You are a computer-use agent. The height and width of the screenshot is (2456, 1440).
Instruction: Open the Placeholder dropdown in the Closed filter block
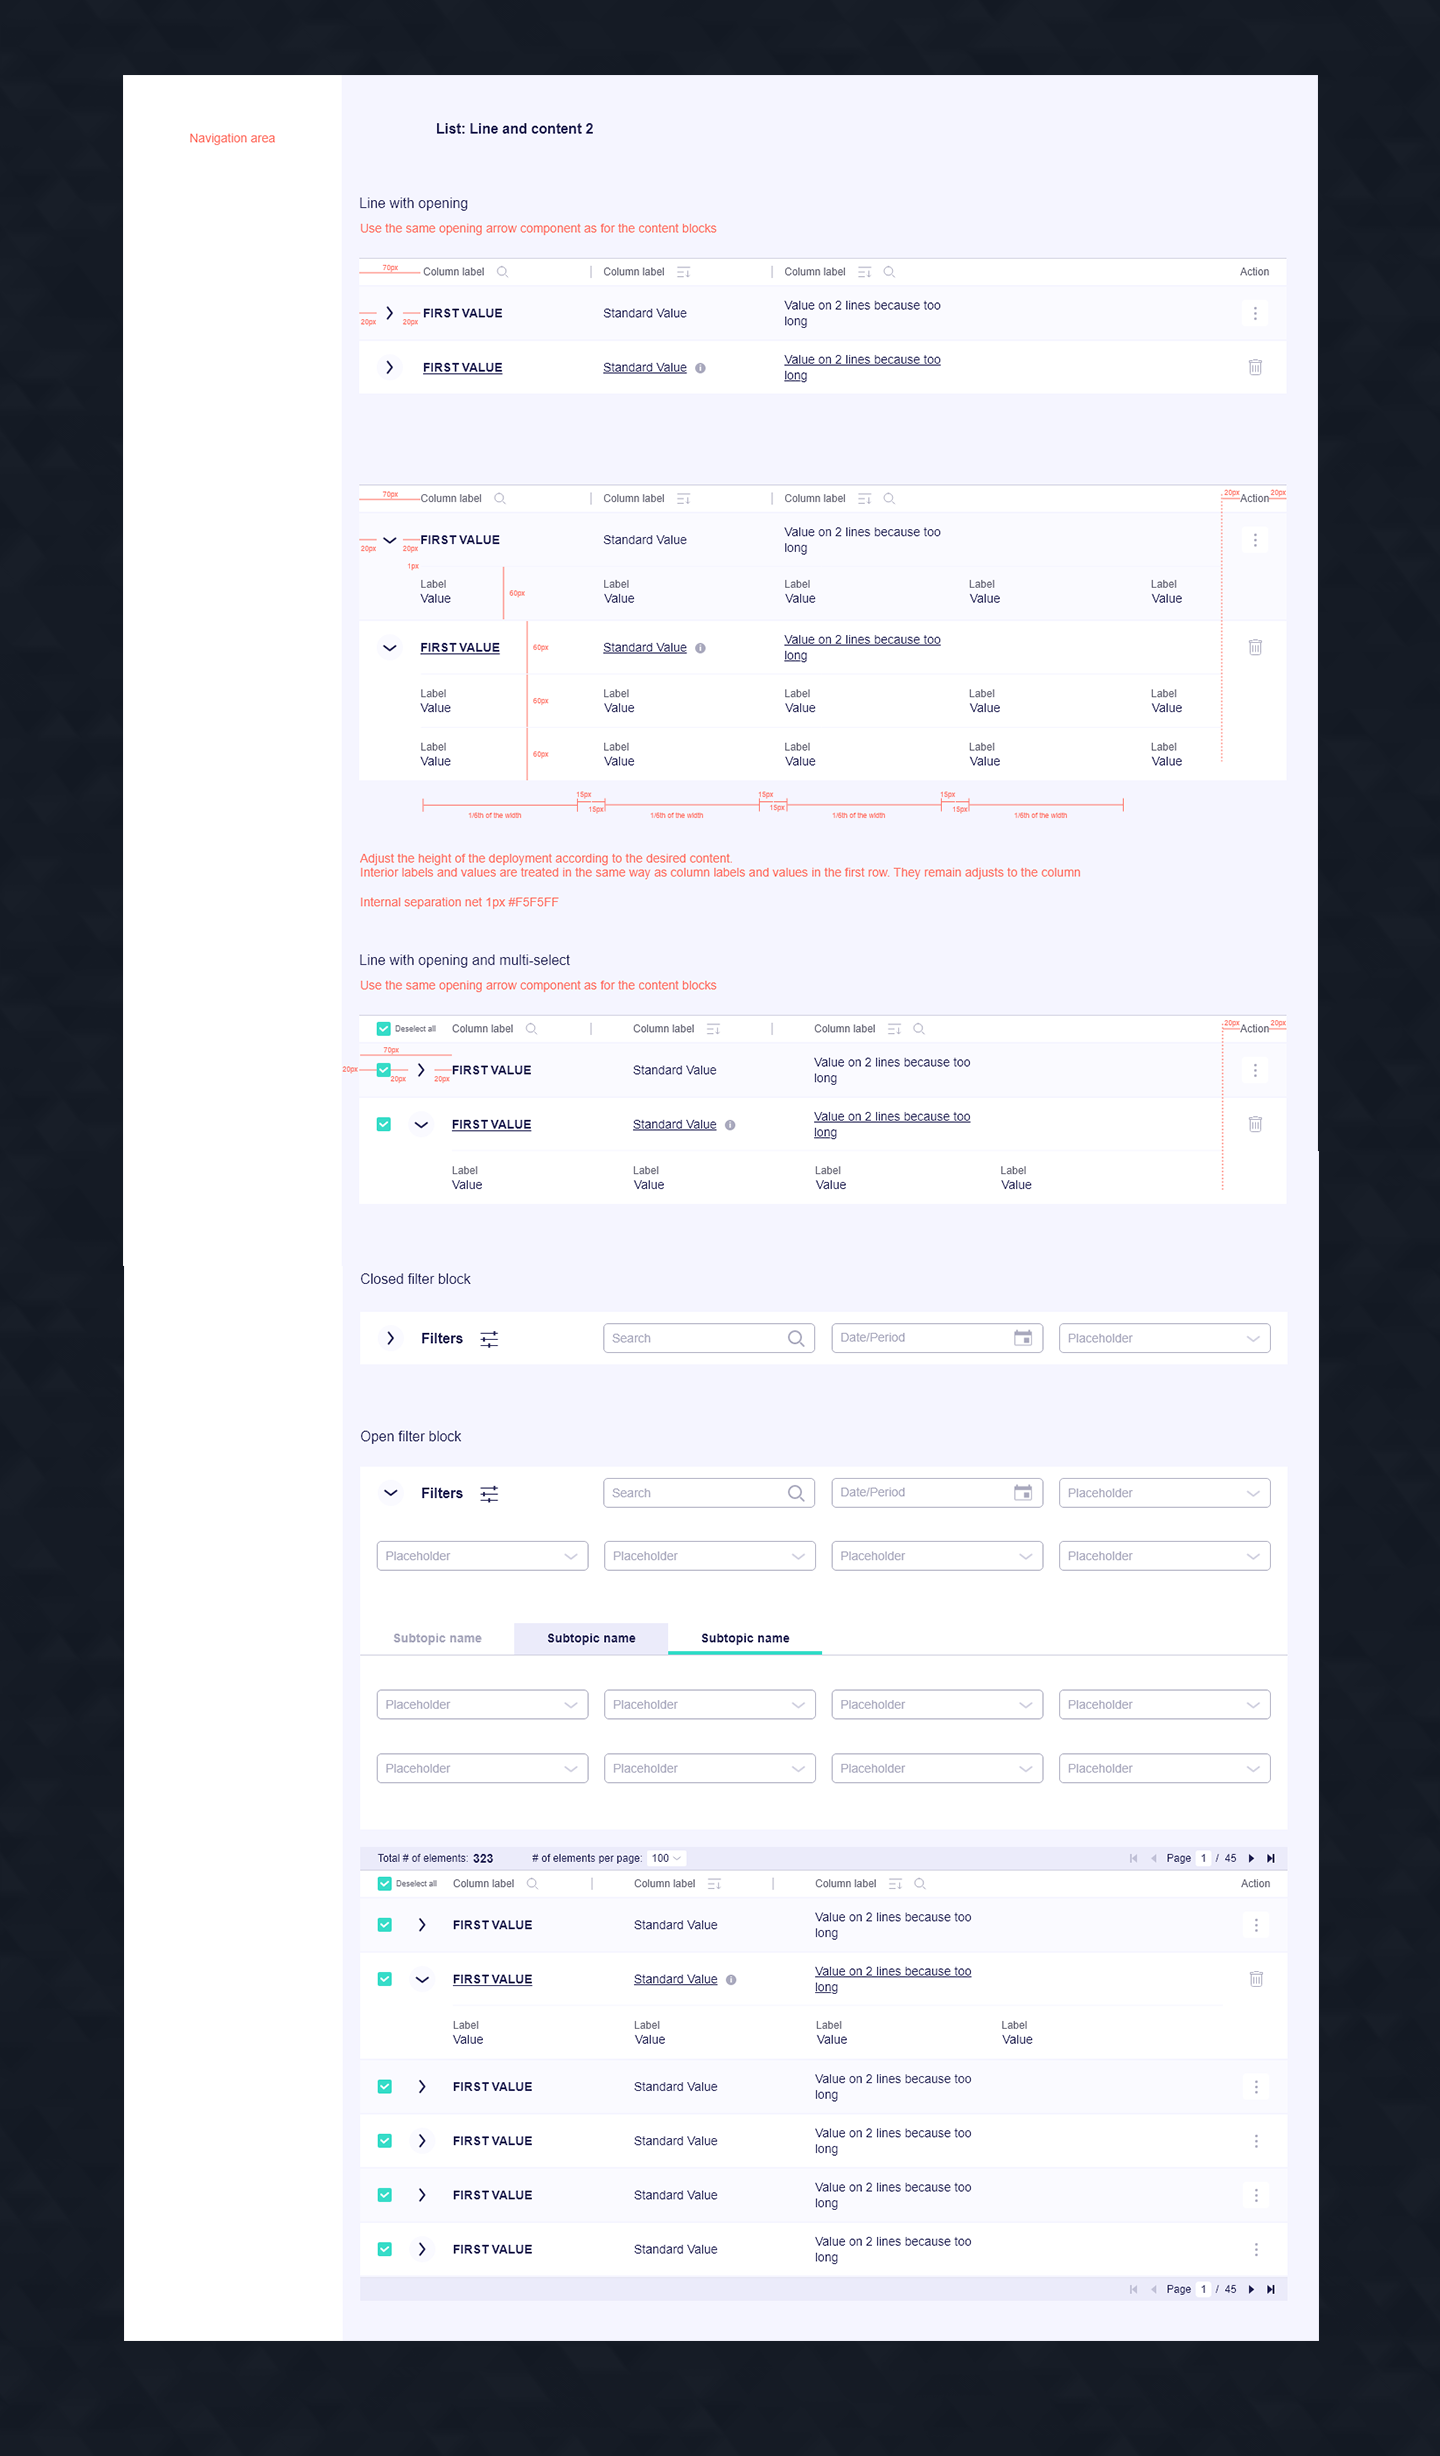pos(1164,1338)
